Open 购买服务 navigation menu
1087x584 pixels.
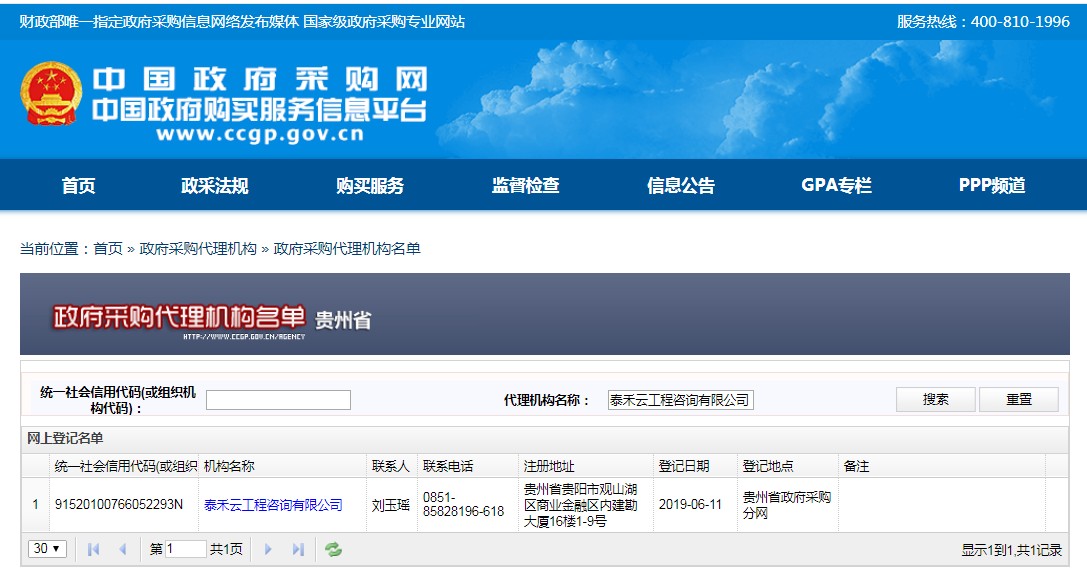coord(369,185)
